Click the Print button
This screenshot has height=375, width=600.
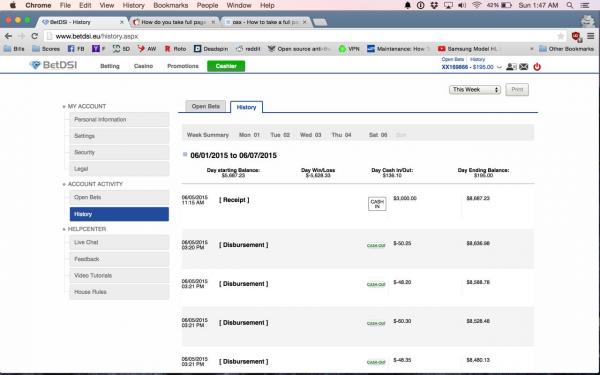[517, 90]
